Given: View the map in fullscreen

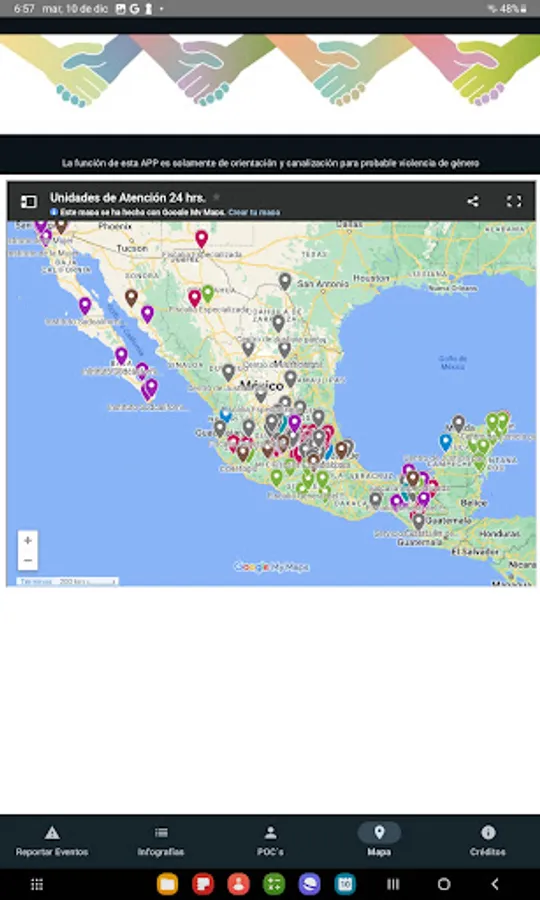Looking at the screenshot, I should click(x=514, y=201).
